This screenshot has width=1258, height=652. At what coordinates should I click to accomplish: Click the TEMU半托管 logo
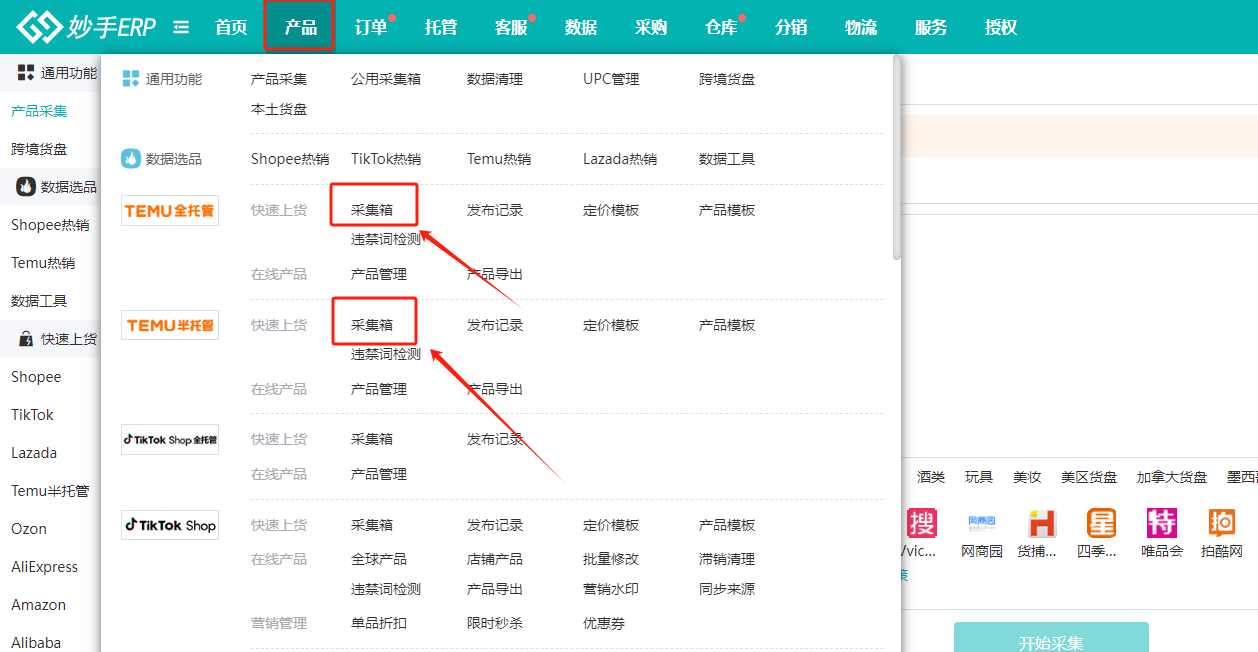coord(170,325)
